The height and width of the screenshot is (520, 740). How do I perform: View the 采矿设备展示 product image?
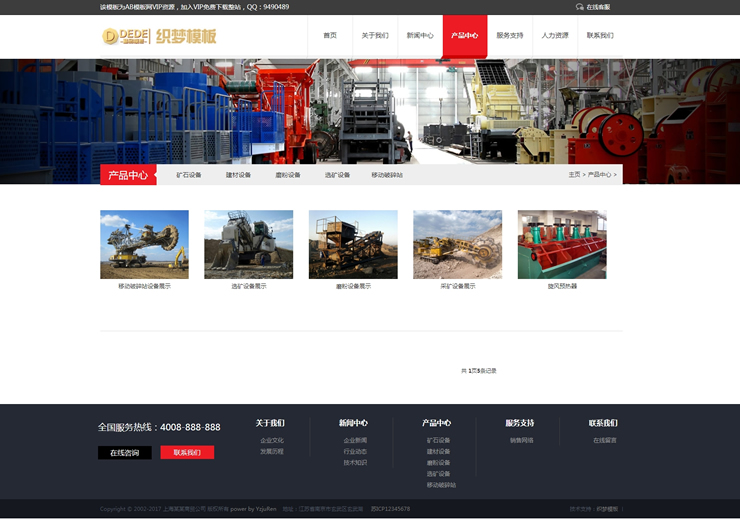(457, 244)
